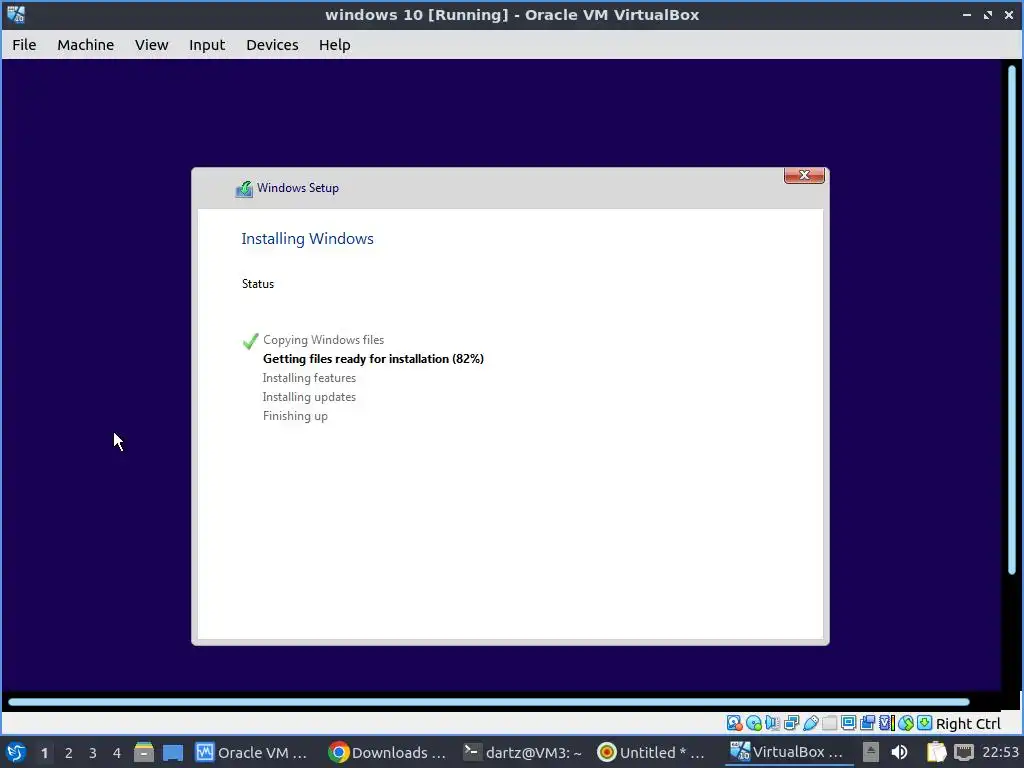Click the show desktop icon in the taskbar
1024x768 pixels.
(x=172, y=752)
